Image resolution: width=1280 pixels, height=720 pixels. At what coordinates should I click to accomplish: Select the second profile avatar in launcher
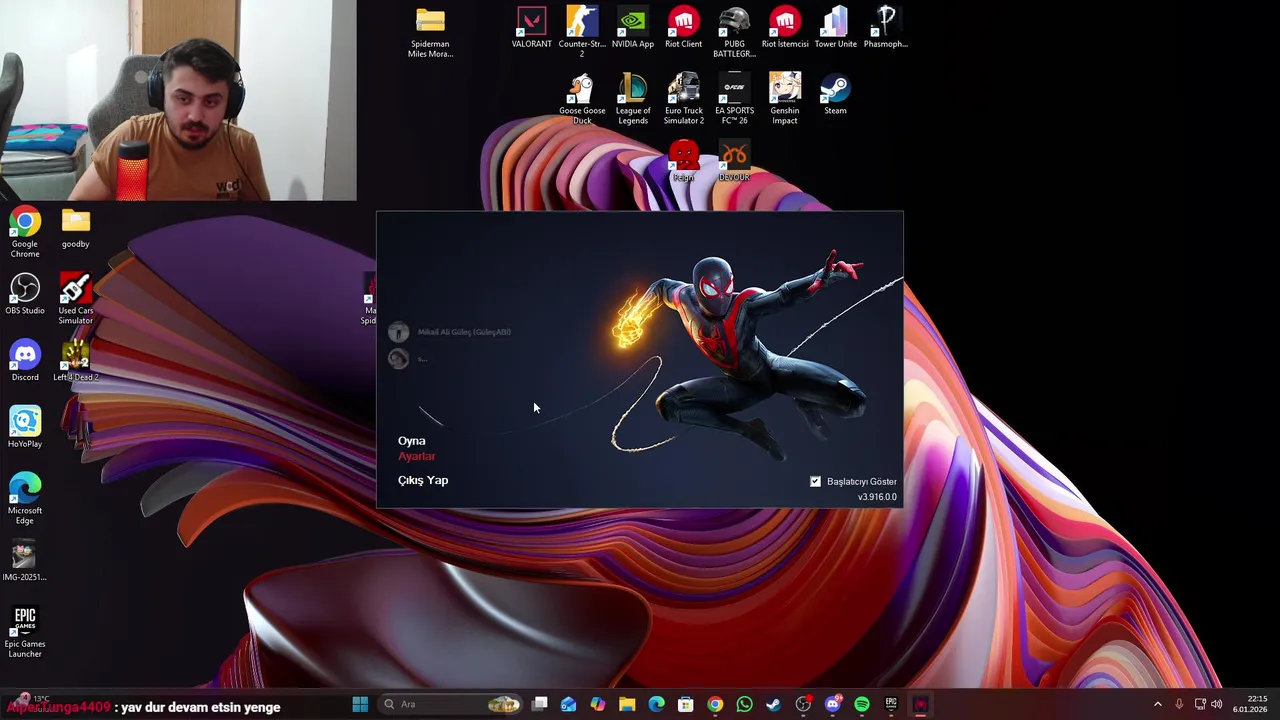tap(398, 359)
